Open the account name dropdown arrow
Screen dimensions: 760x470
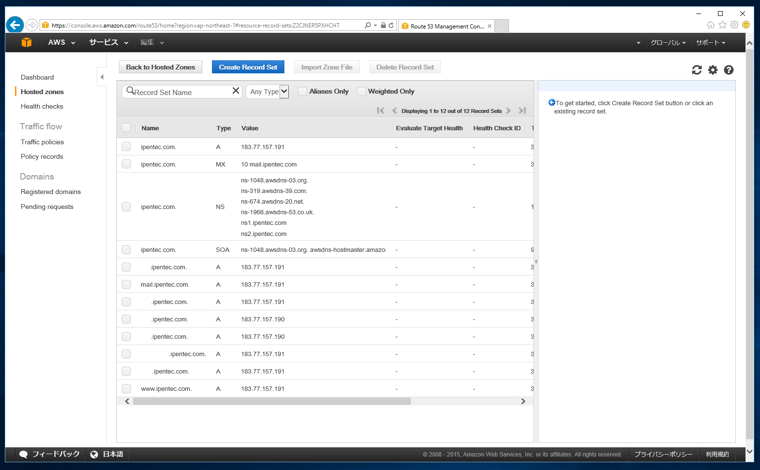tap(638, 43)
